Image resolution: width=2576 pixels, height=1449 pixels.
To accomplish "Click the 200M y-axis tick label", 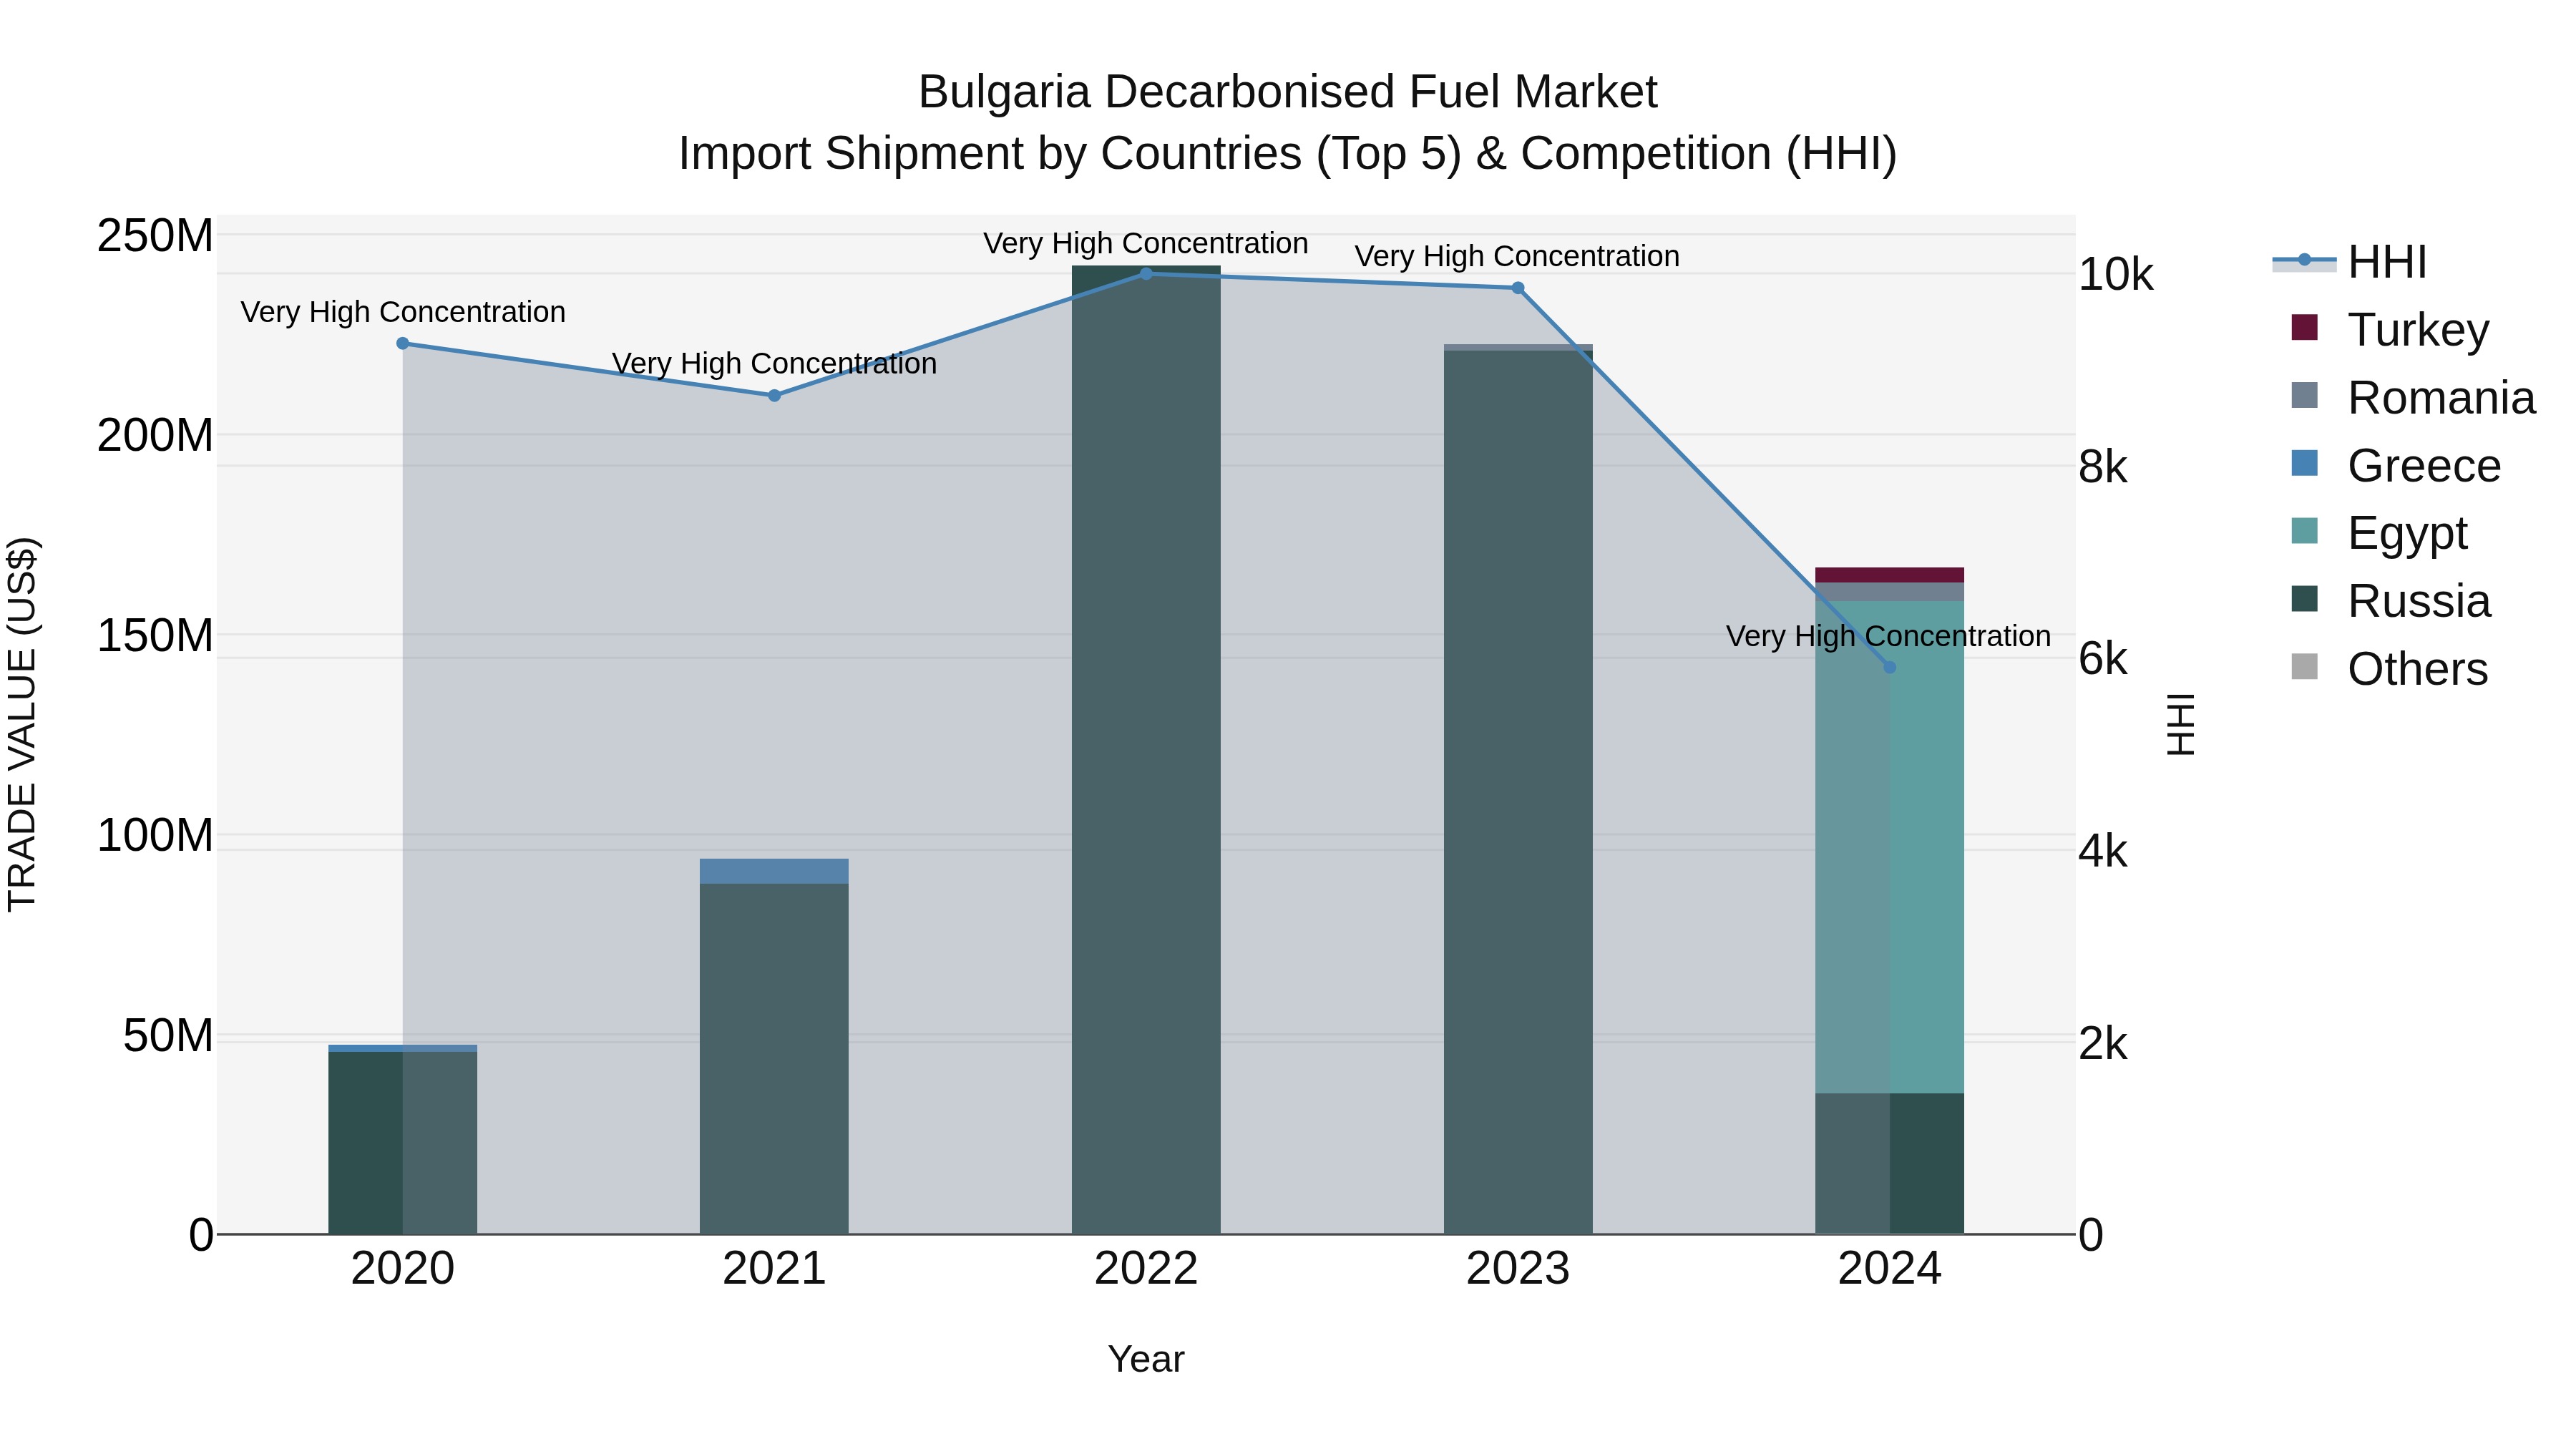I will point(155,436).
